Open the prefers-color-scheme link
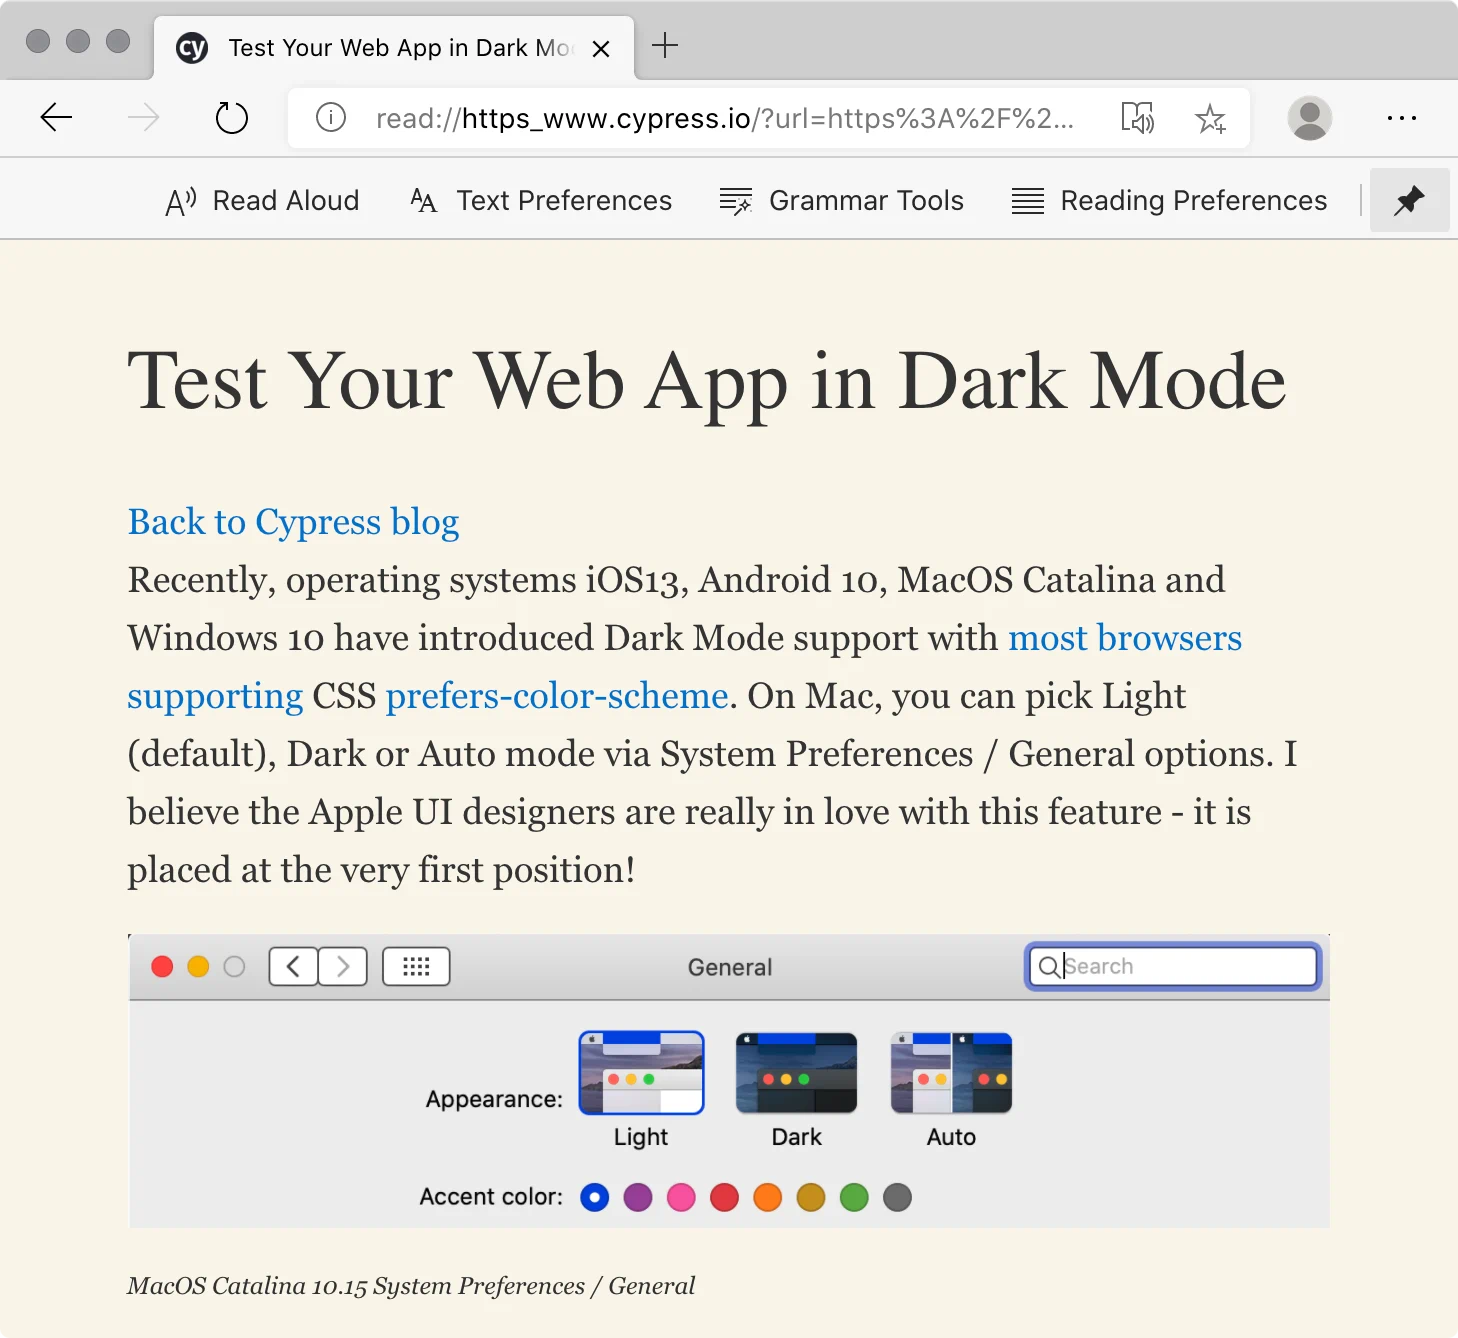 tap(556, 696)
